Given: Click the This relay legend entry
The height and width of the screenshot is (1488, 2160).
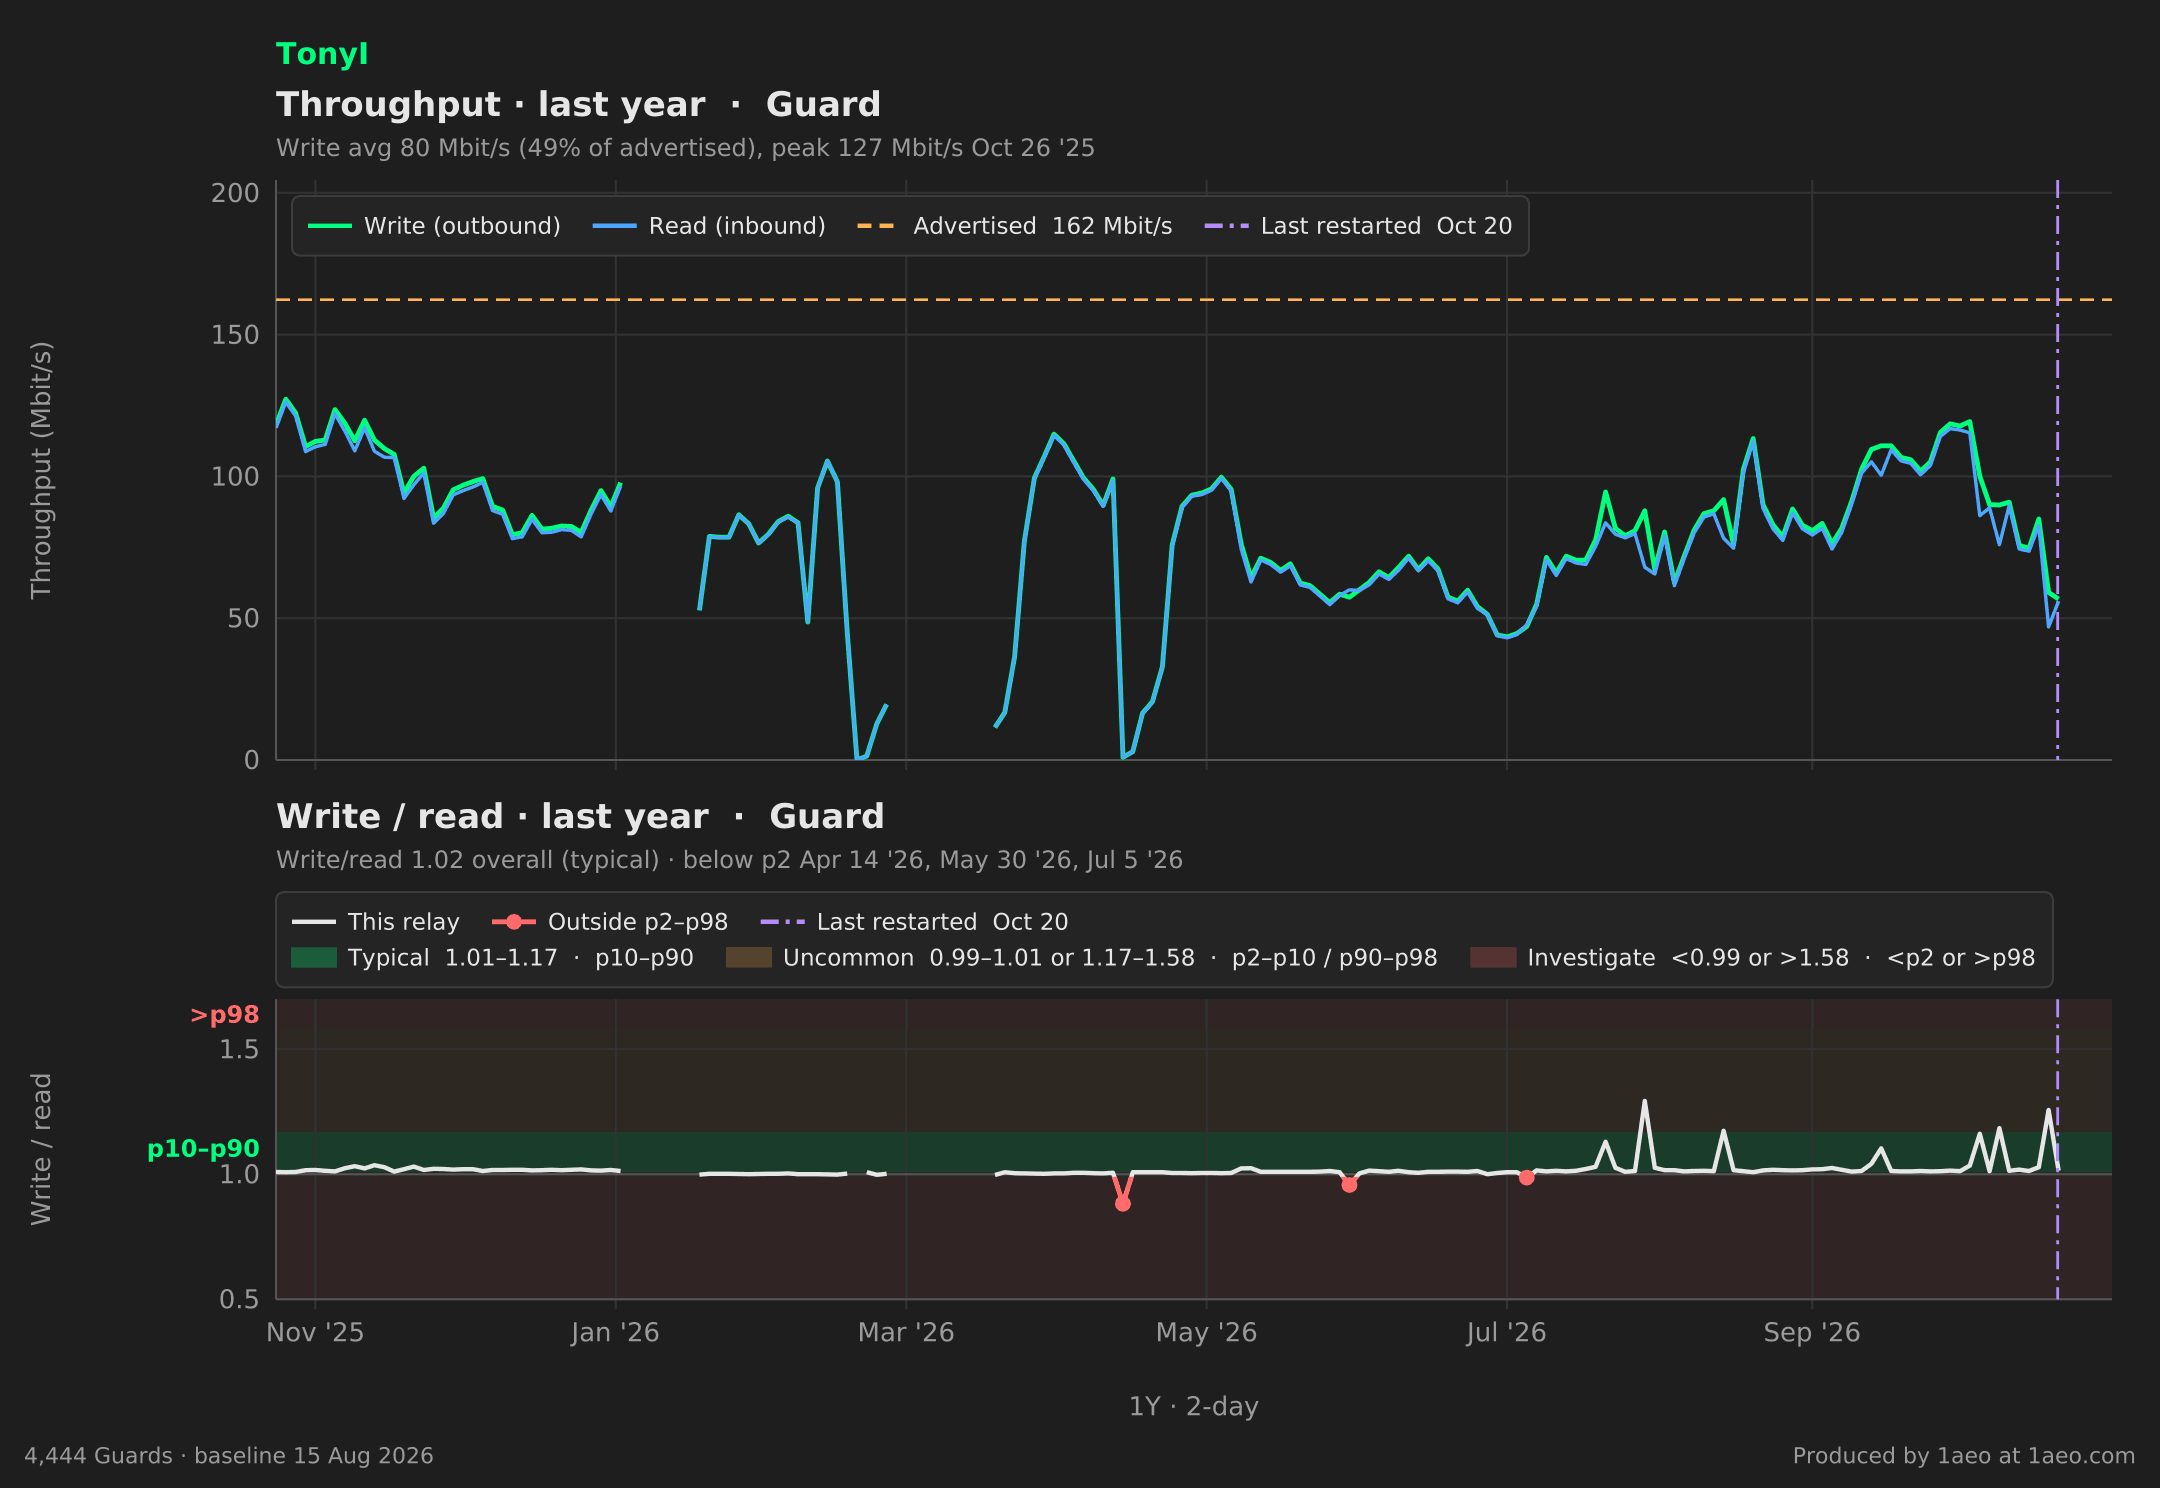Looking at the screenshot, I should pyautogui.click(x=376, y=922).
